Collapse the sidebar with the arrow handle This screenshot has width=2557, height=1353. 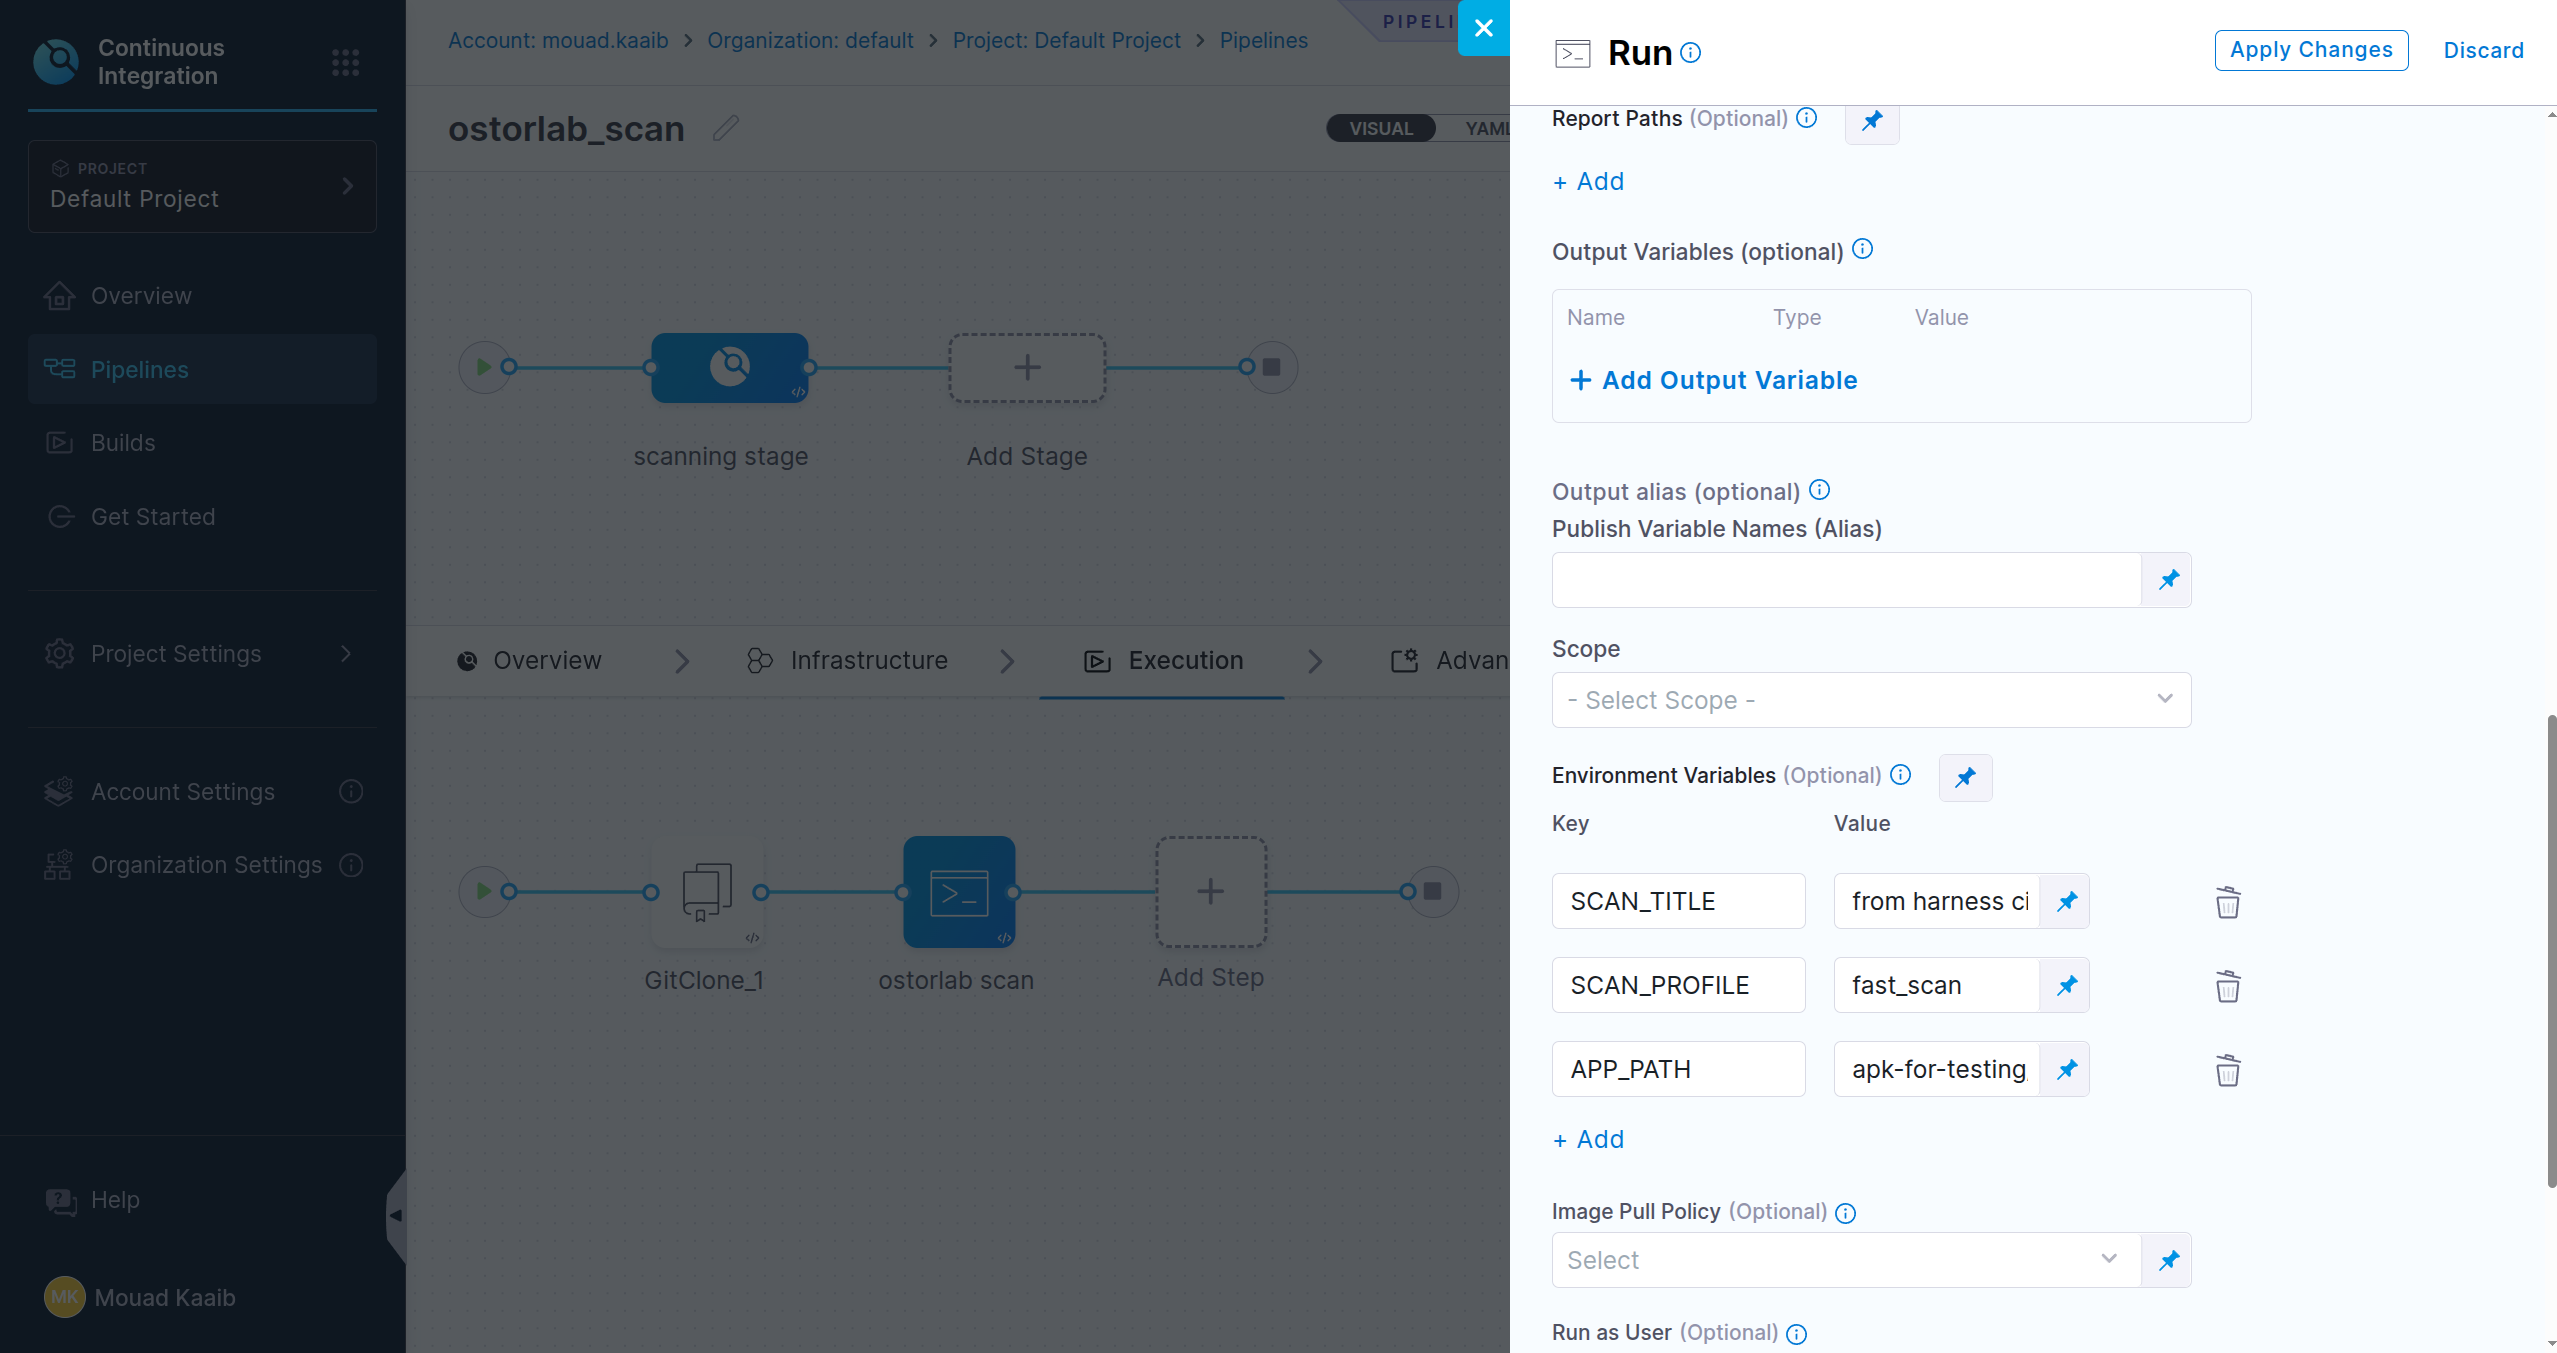[x=396, y=1215]
